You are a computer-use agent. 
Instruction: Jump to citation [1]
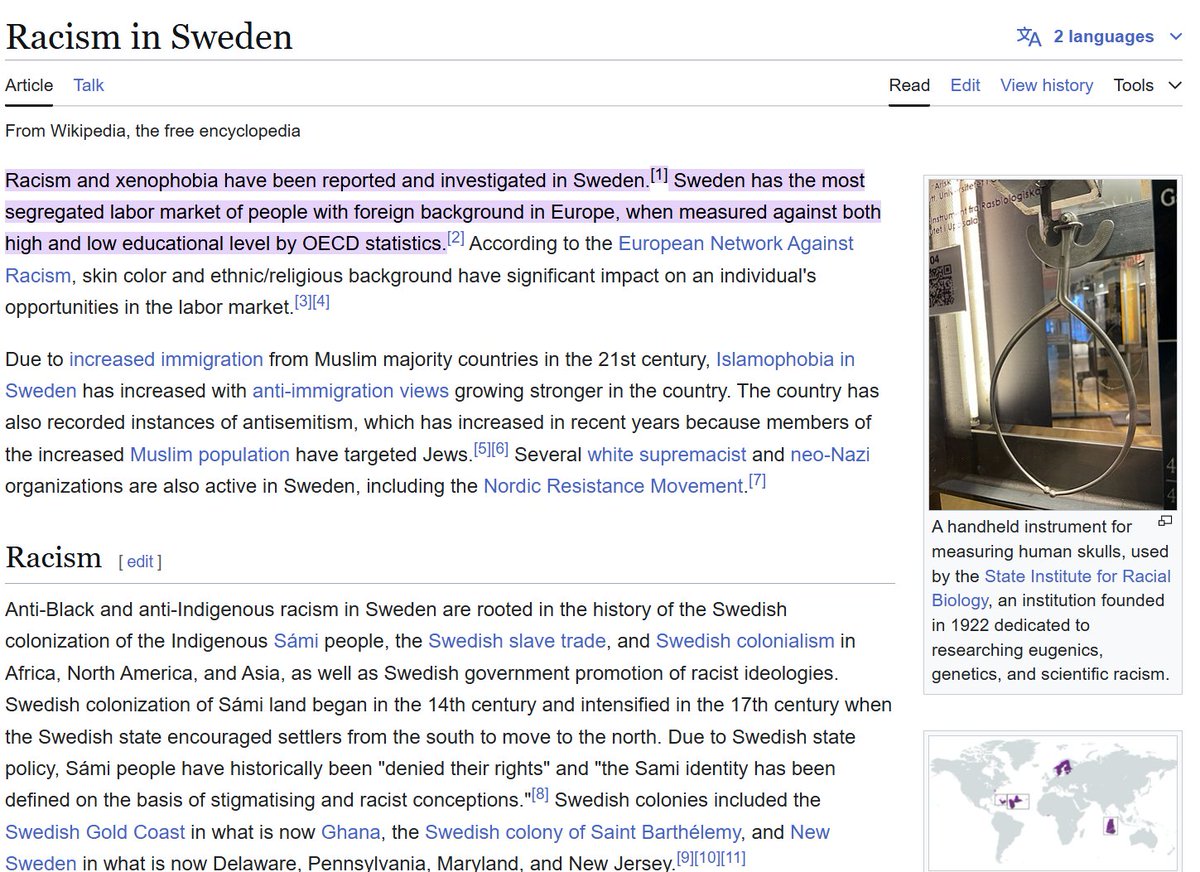(x=659, y=176)
